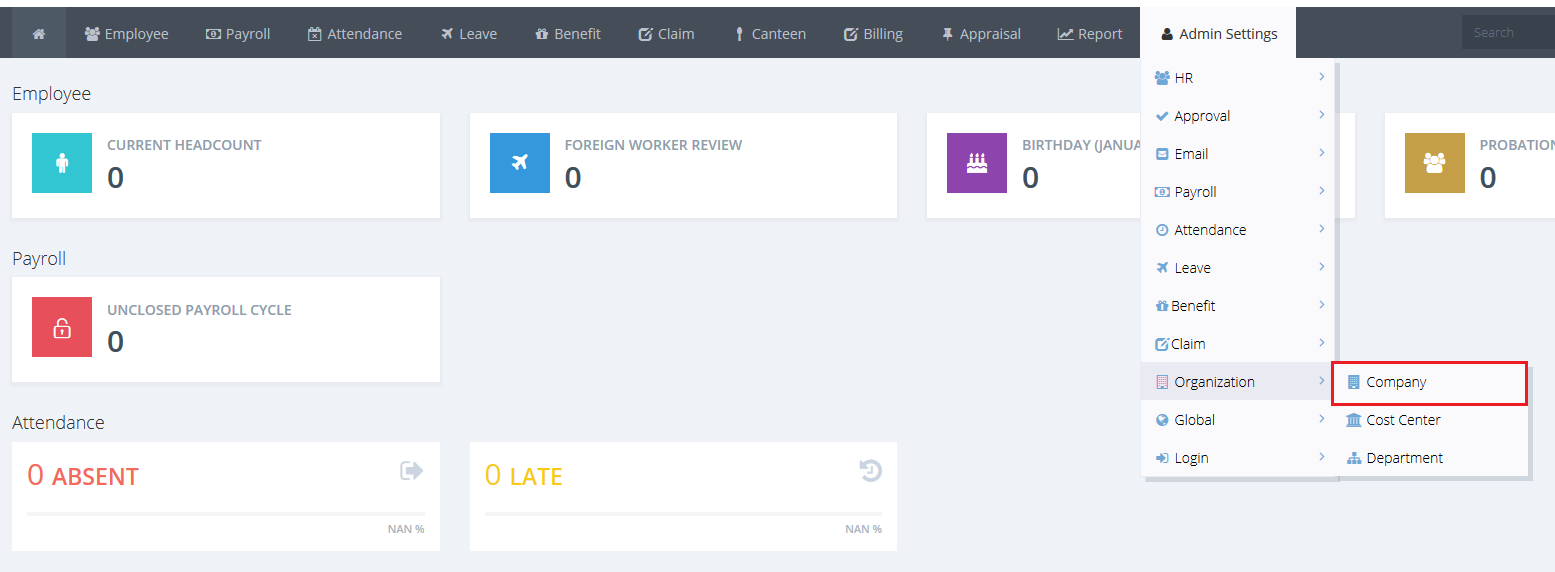
Task: Click the Late clock history icon
Action: pos(870,471)
